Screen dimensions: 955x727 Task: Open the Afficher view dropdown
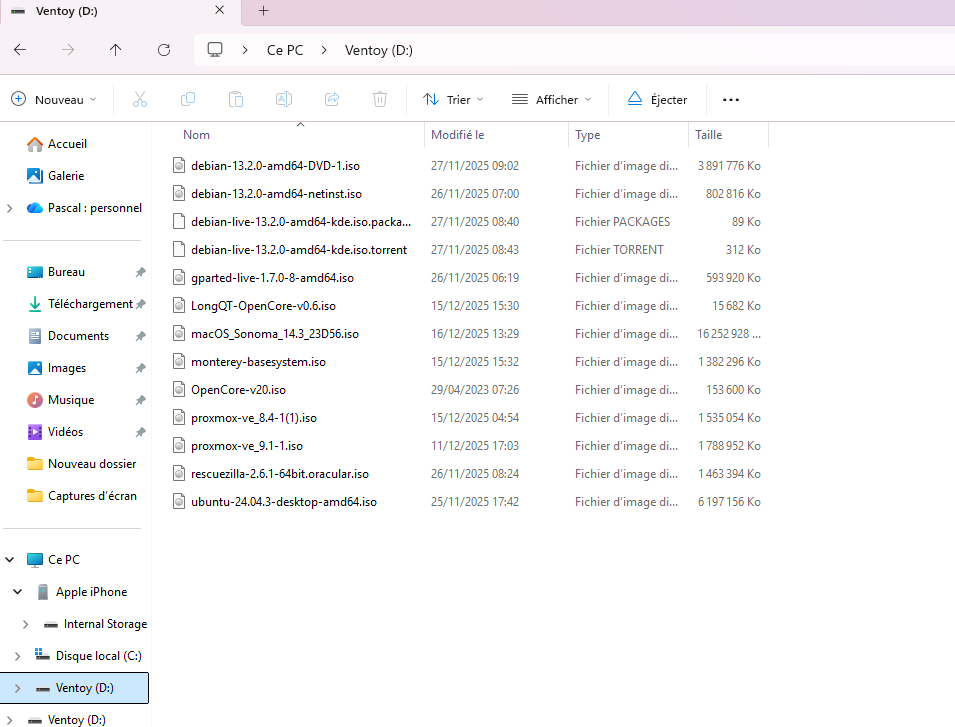coord(551,99)
